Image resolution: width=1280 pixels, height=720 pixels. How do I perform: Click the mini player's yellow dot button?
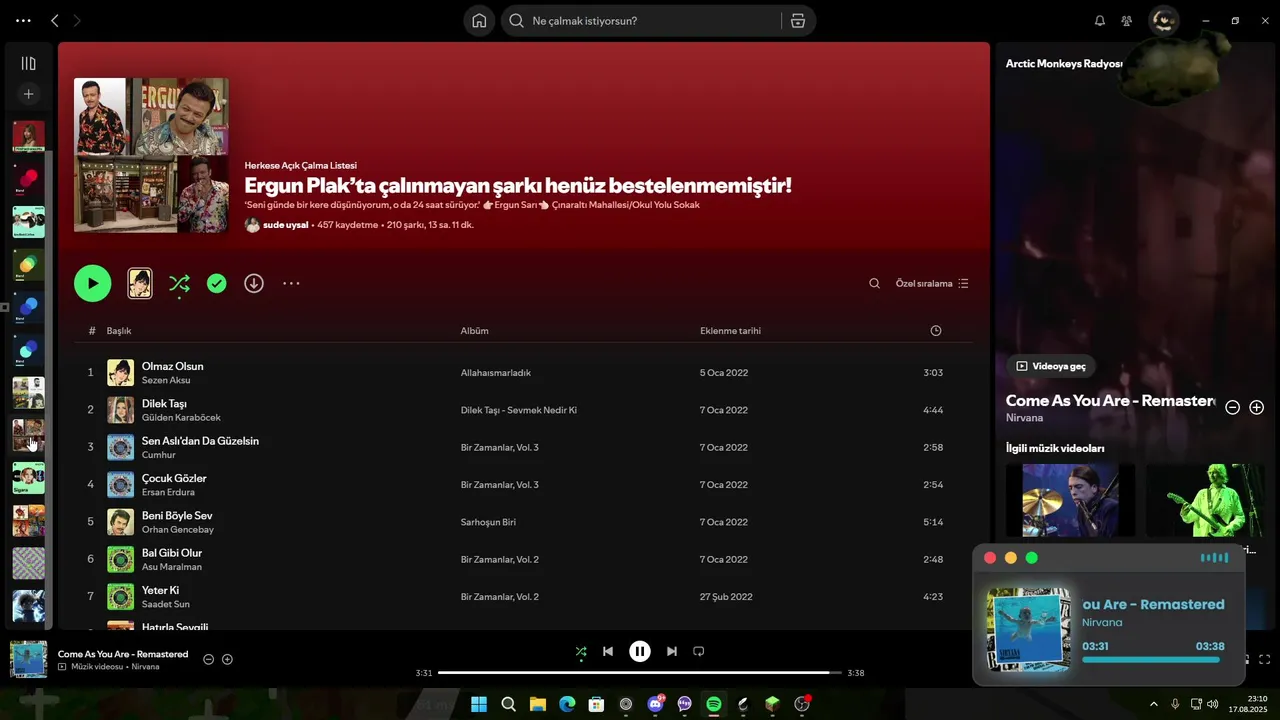point(1011,558)
